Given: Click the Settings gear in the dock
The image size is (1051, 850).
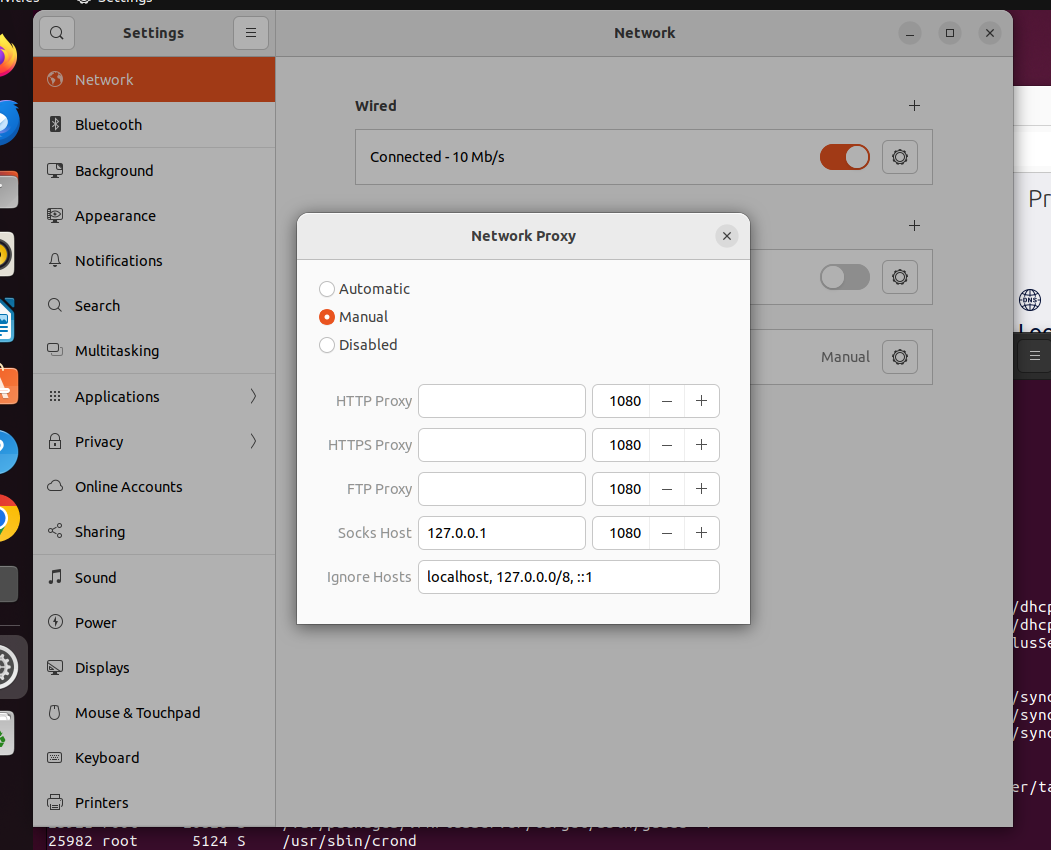Looking at the screenshot, I should tap(7, 667).
